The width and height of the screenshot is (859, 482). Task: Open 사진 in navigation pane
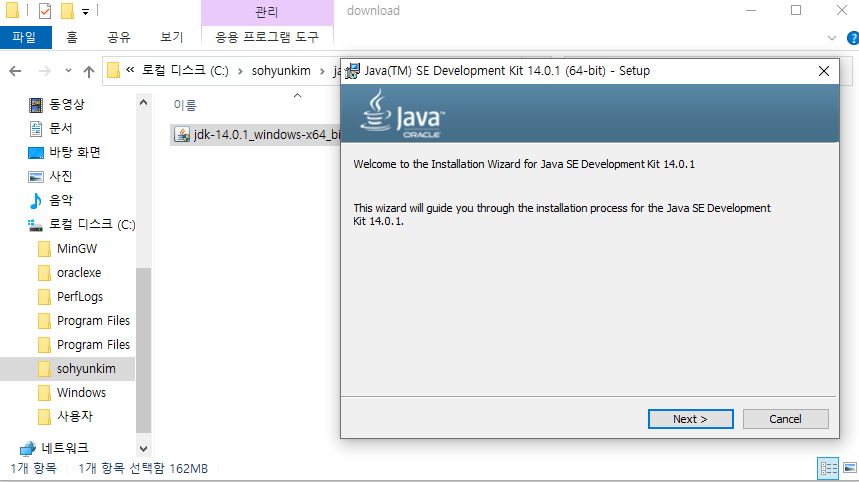[x=61, y=176]
